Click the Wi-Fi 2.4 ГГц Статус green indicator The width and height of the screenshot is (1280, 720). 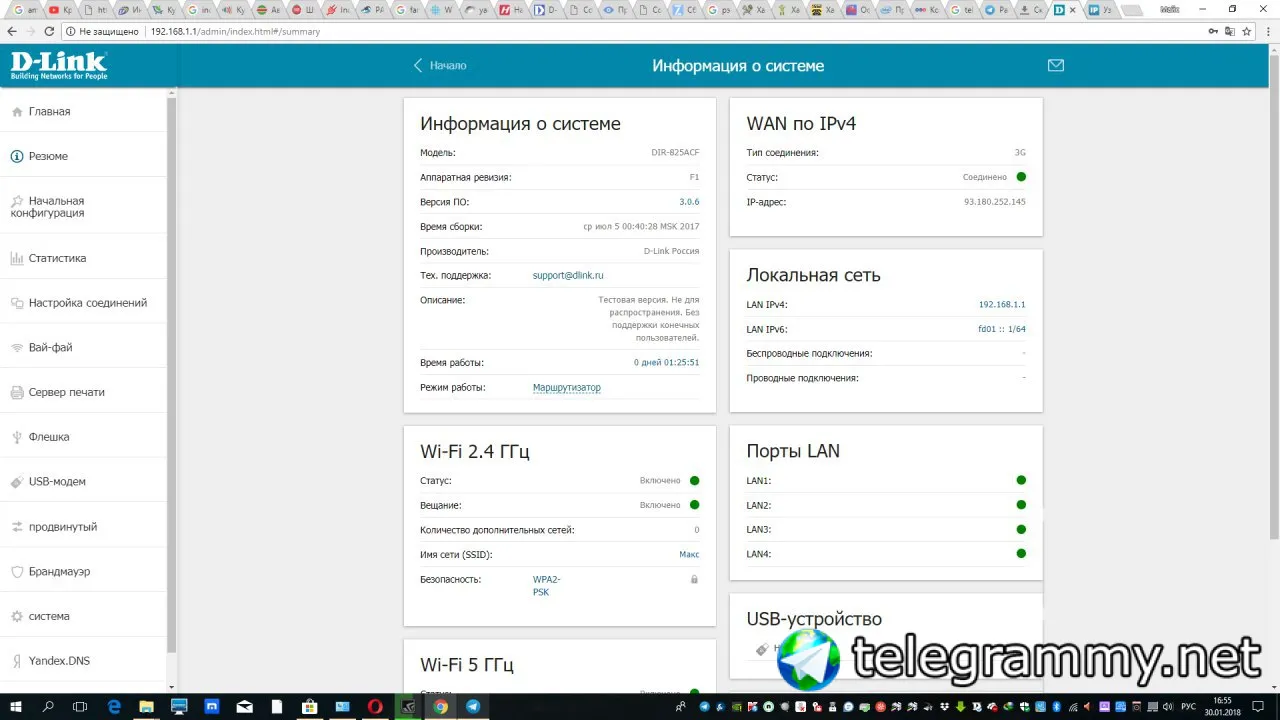click(694, 481)
